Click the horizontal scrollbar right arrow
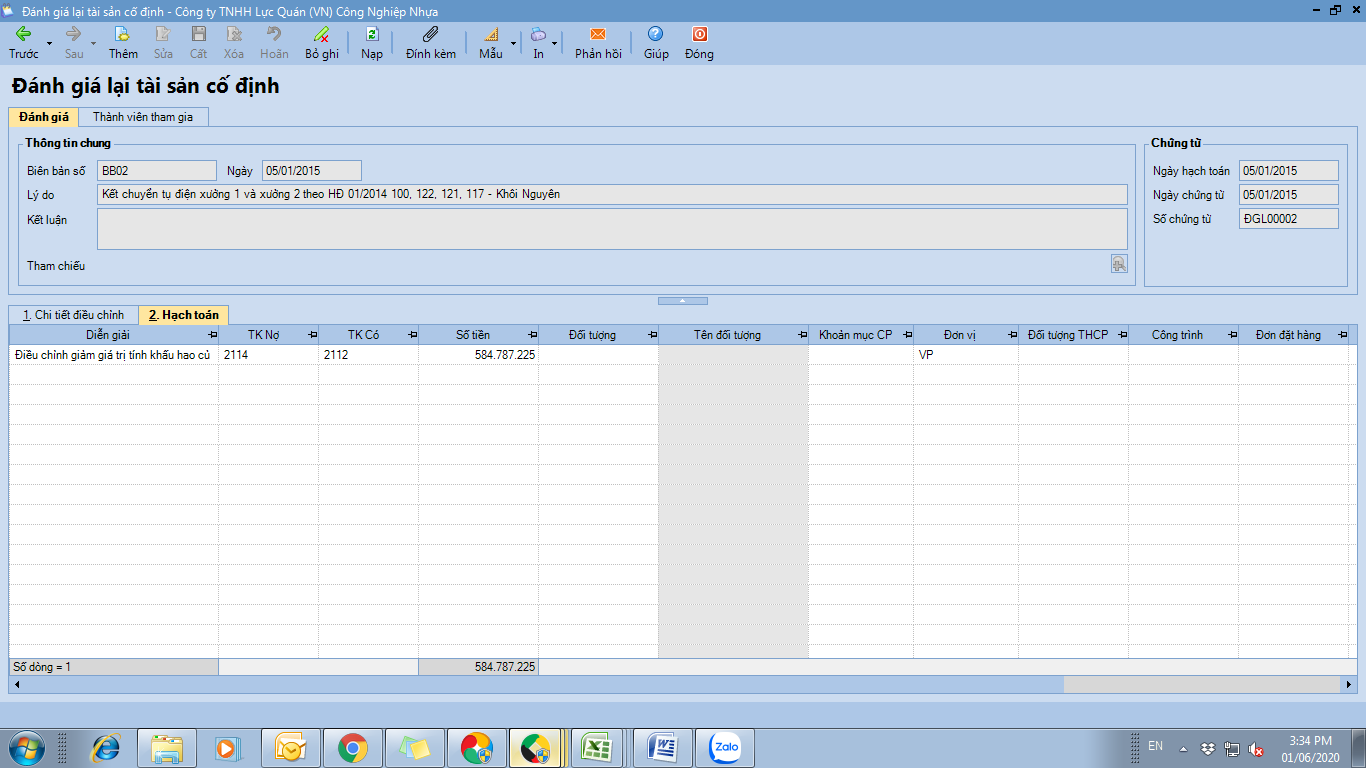 (x=1349, y=685)
